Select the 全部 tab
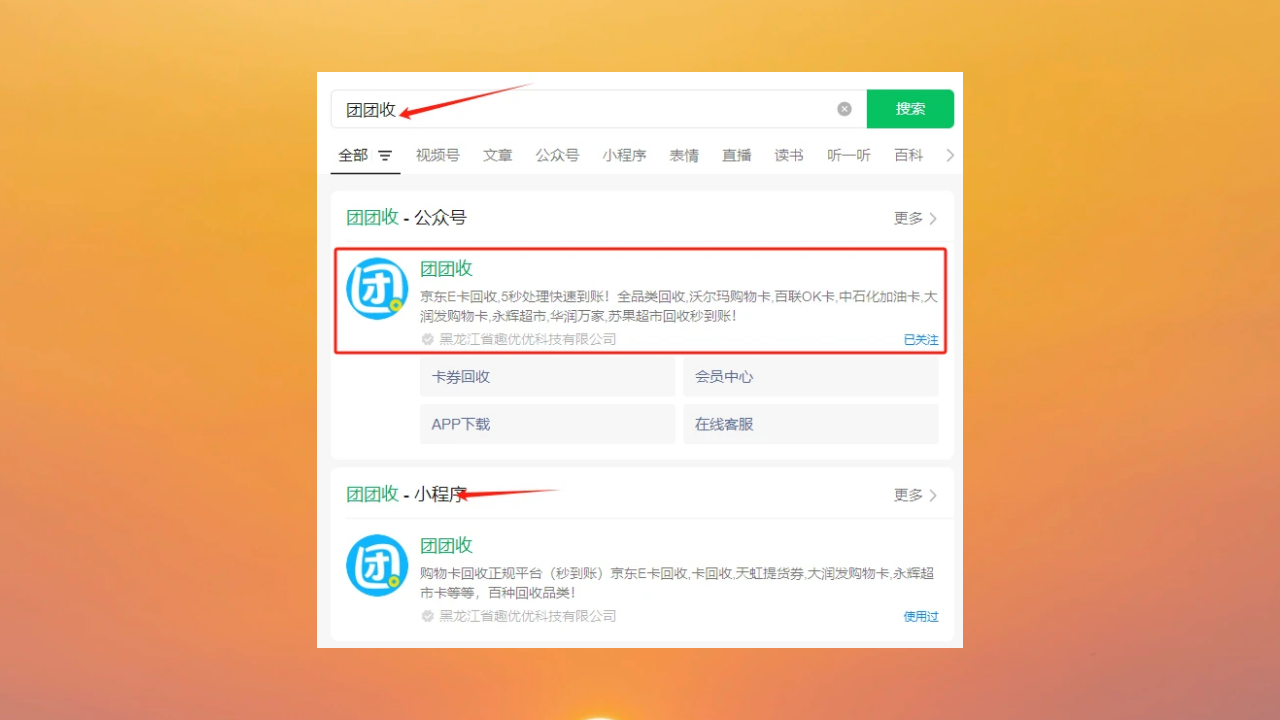 pos(353,155)
